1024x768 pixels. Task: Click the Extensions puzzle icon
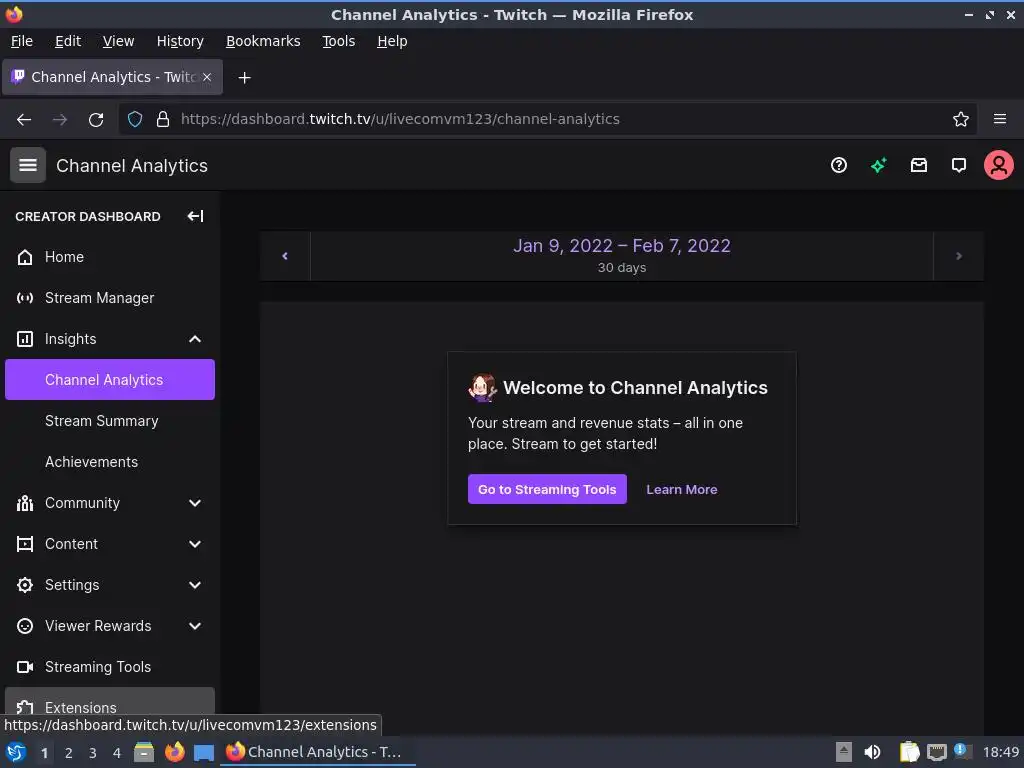click(x=25, y=707)
